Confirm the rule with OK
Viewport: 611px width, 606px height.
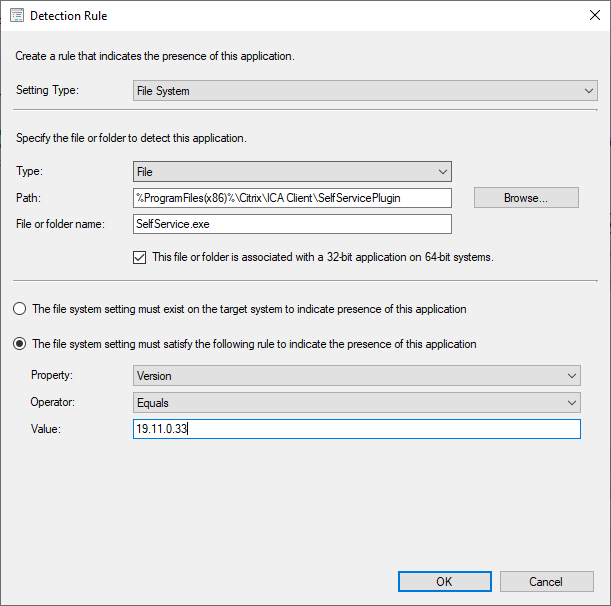click(x=445, y=581)
